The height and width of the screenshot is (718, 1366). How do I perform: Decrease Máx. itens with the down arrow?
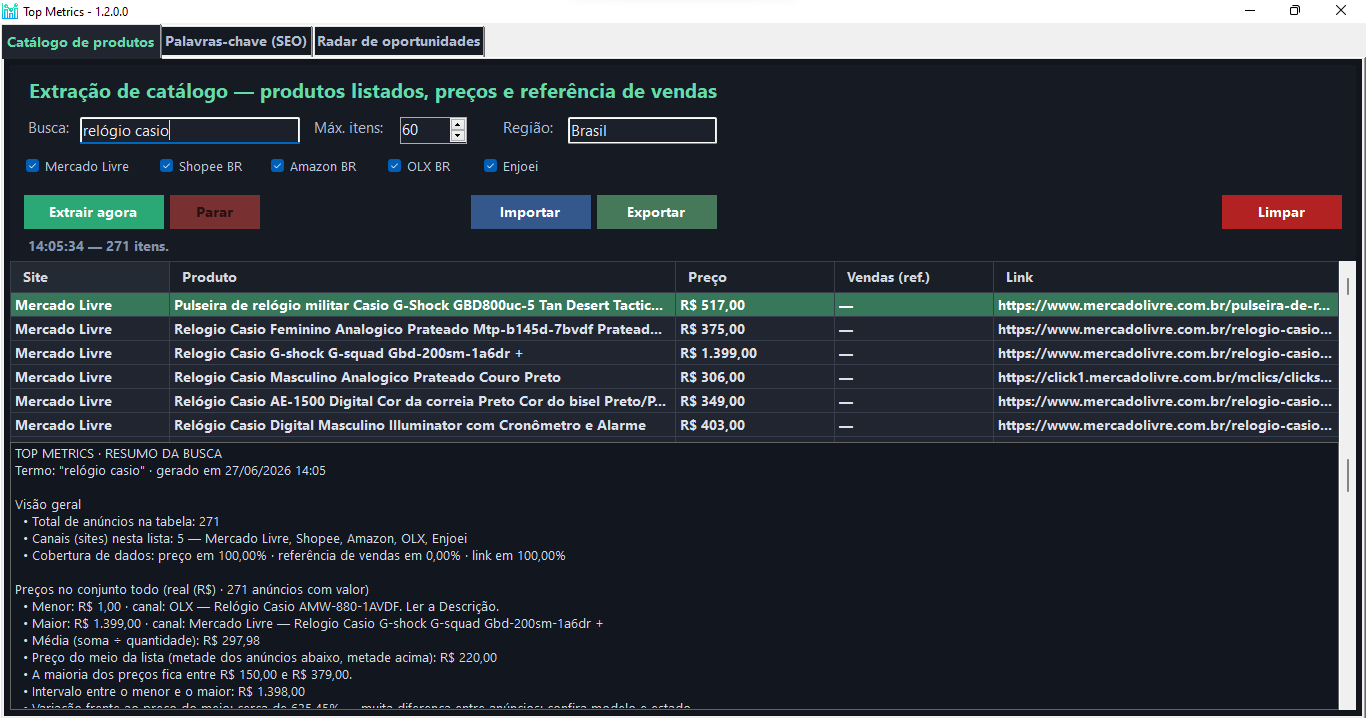click(458, 136)
